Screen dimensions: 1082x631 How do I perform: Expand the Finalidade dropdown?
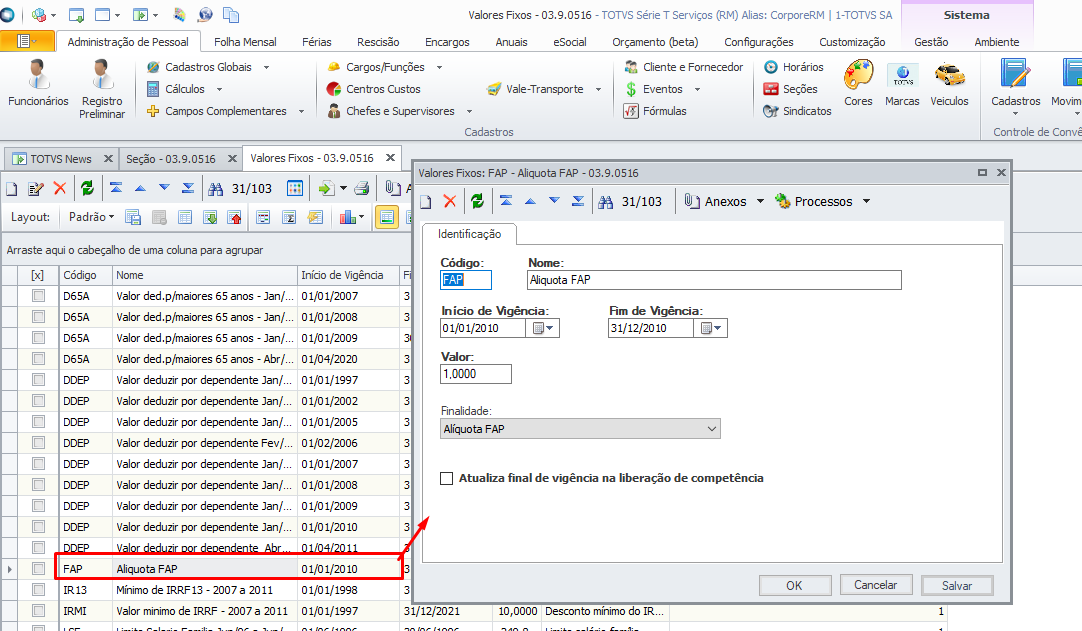[x=711, y=429]
